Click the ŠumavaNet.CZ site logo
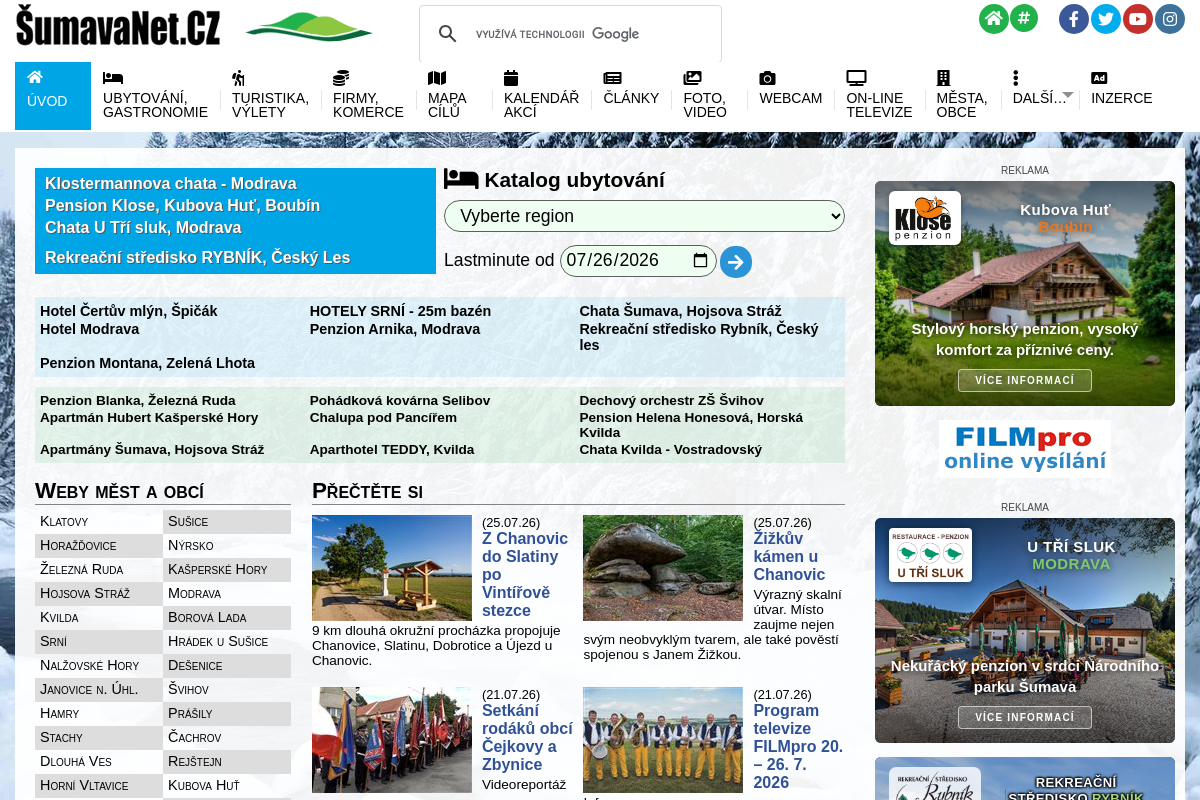 pos(118,27)
